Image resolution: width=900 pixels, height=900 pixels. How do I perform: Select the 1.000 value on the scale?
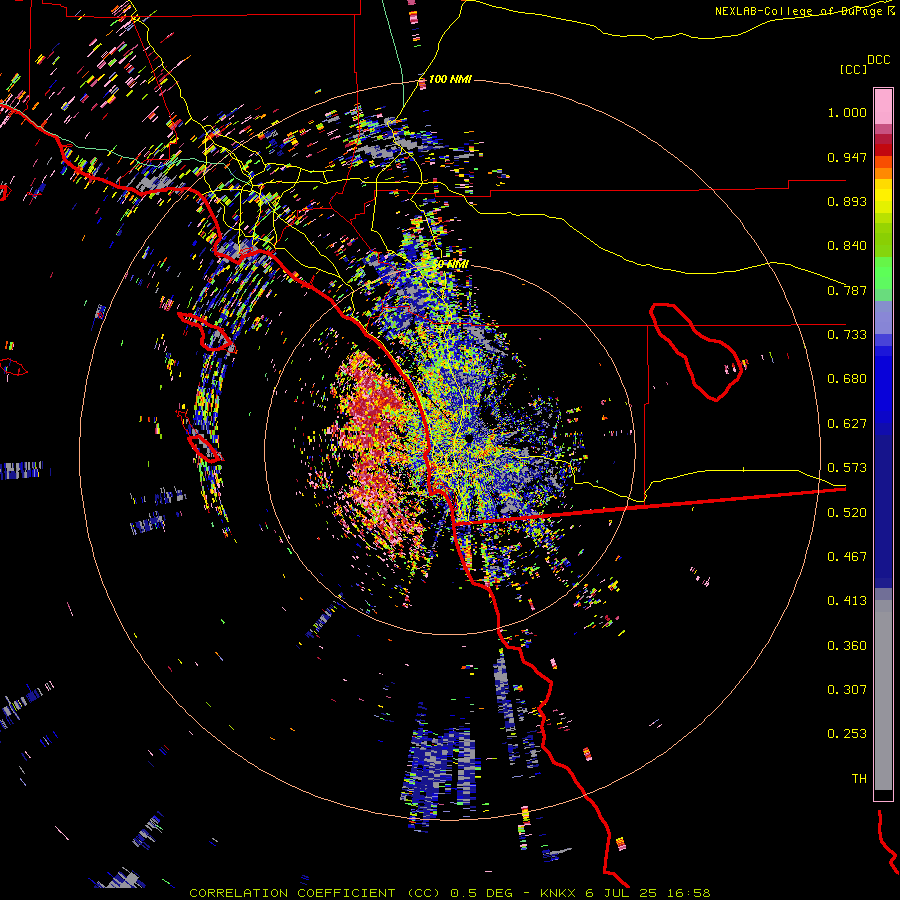point(847,112)
